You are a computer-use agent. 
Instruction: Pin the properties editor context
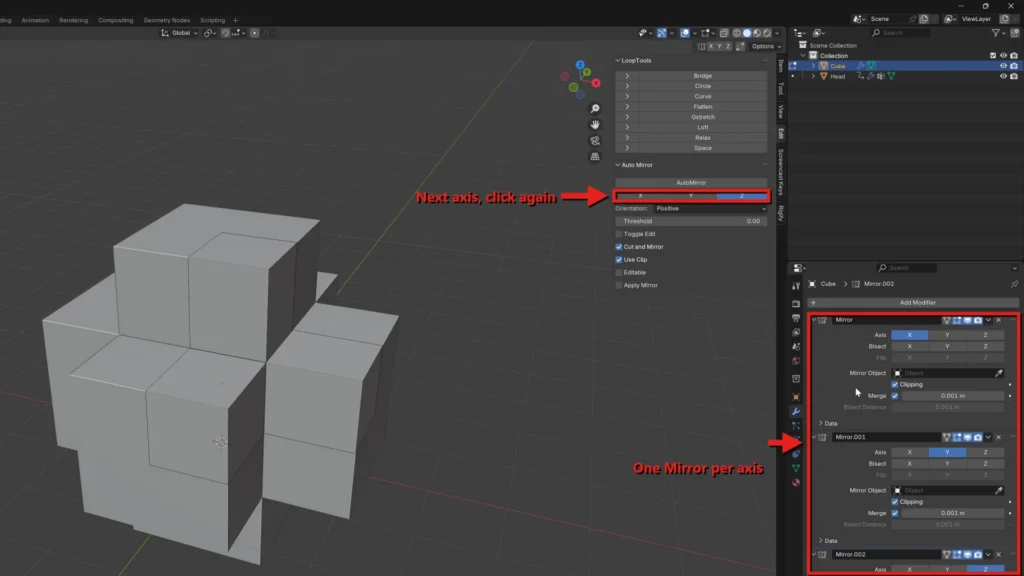[1014, 284]
